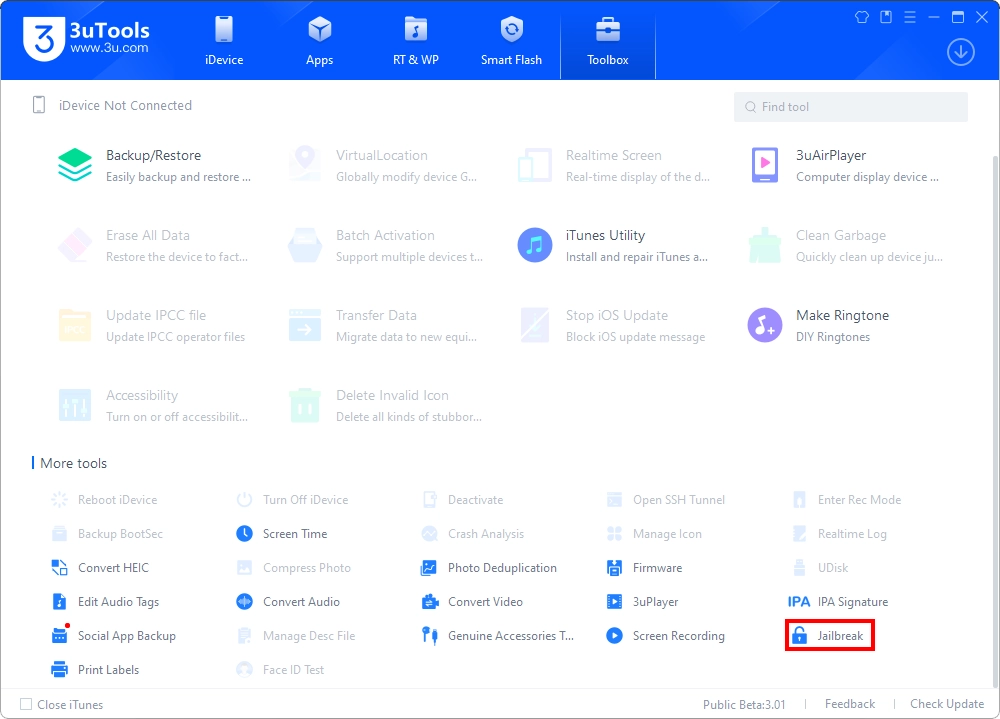Open the Photo Deduplication icon
This screenshot has width=1000, height=719.
429,567
